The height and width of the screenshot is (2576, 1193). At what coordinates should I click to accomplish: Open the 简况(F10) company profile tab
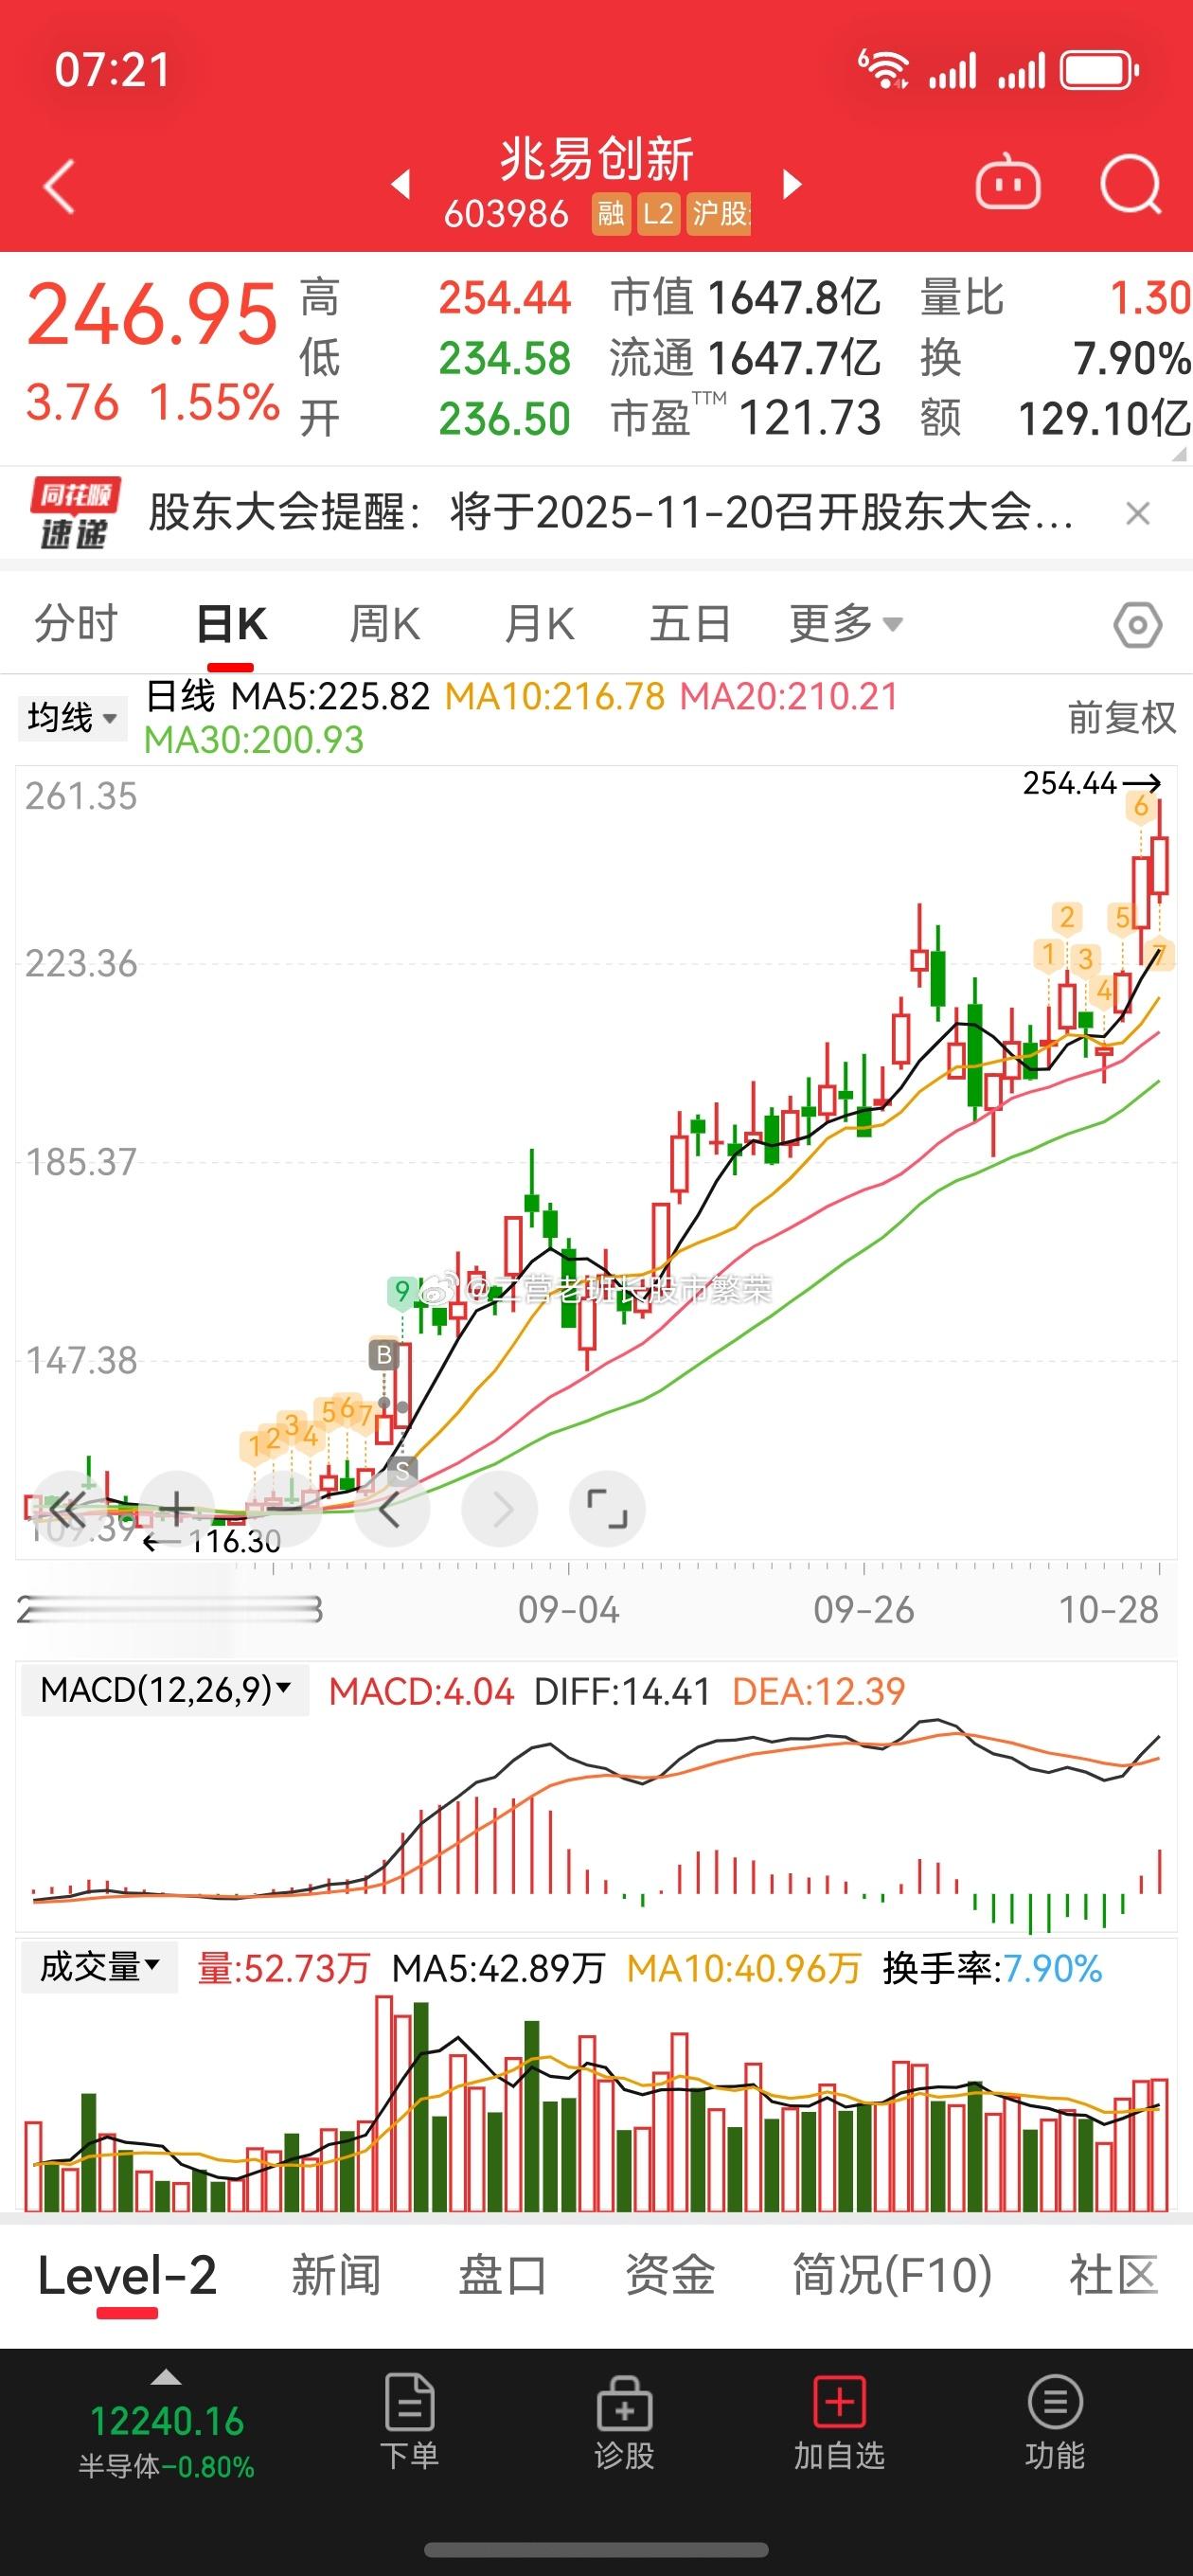[892, 2275]
